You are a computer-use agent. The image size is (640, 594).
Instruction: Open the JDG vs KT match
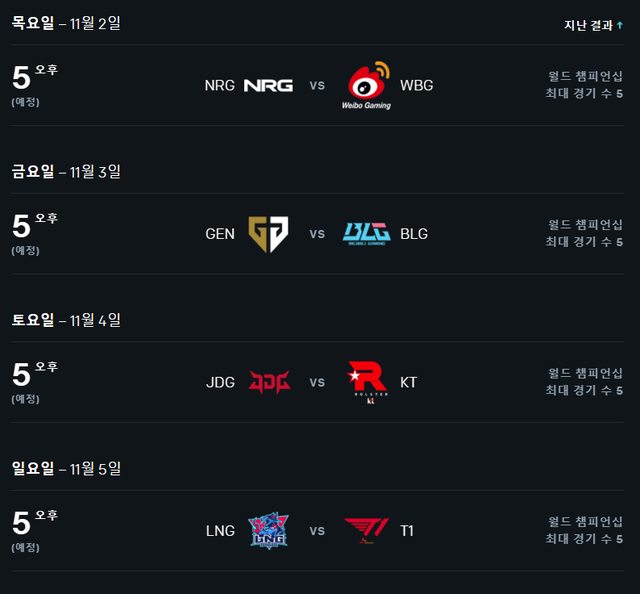317,382
